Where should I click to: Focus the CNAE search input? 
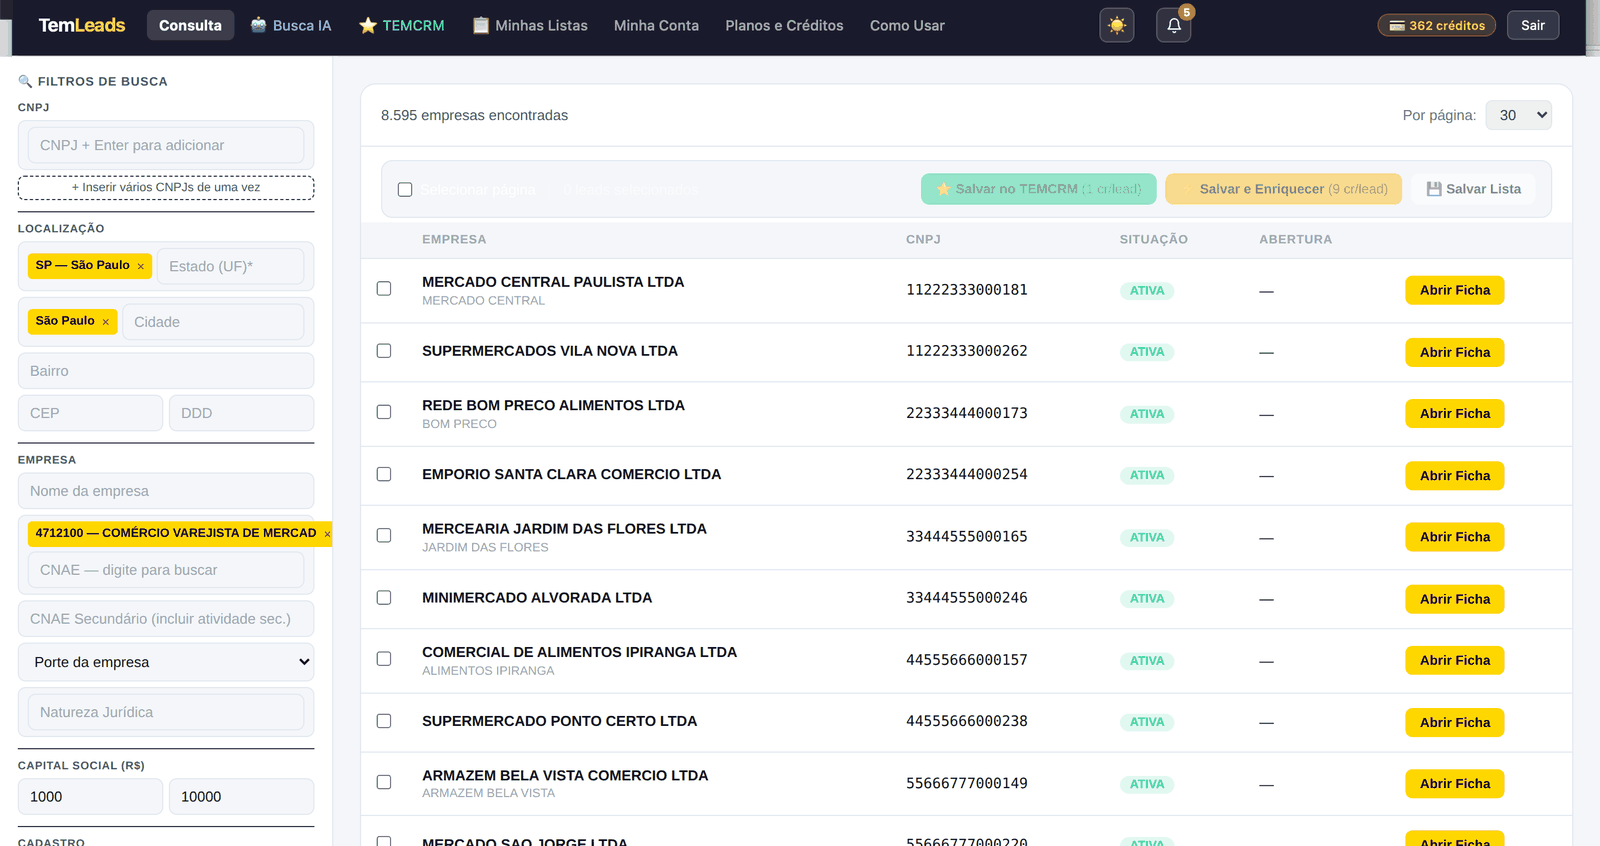tap(166, 570)
